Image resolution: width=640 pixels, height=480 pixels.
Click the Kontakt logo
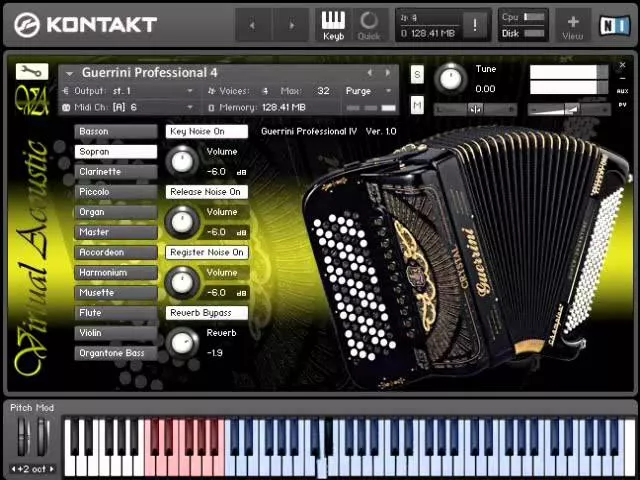pos(85,24)
